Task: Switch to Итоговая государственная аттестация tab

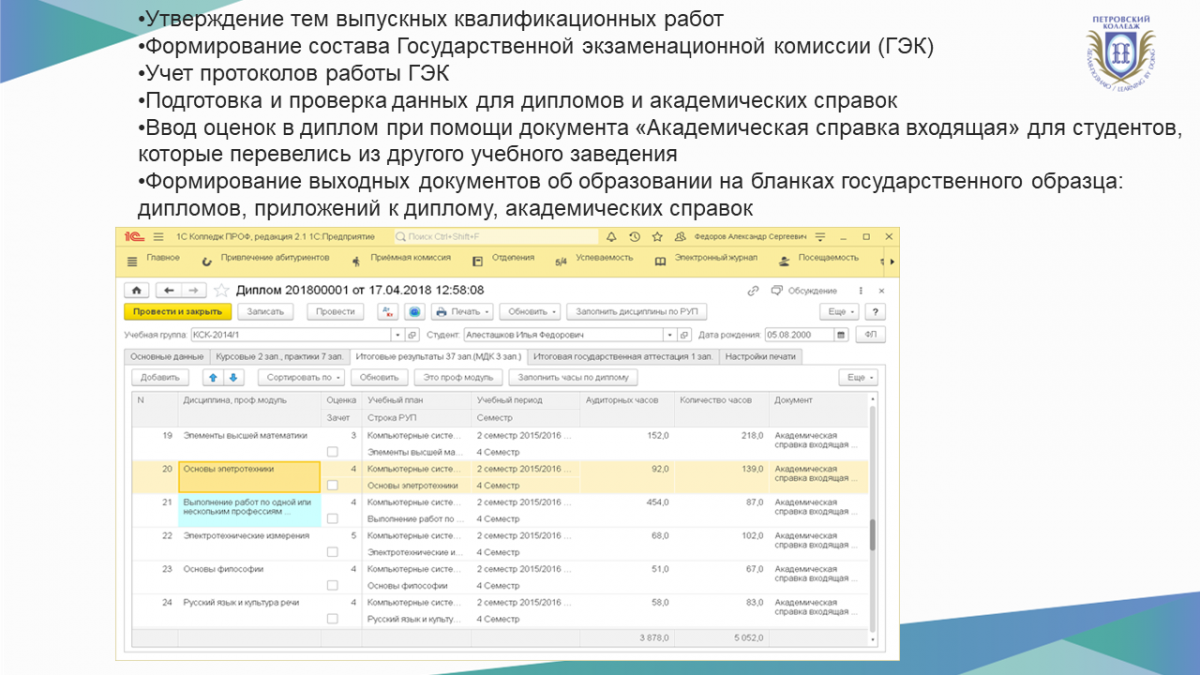Action: 623,356
